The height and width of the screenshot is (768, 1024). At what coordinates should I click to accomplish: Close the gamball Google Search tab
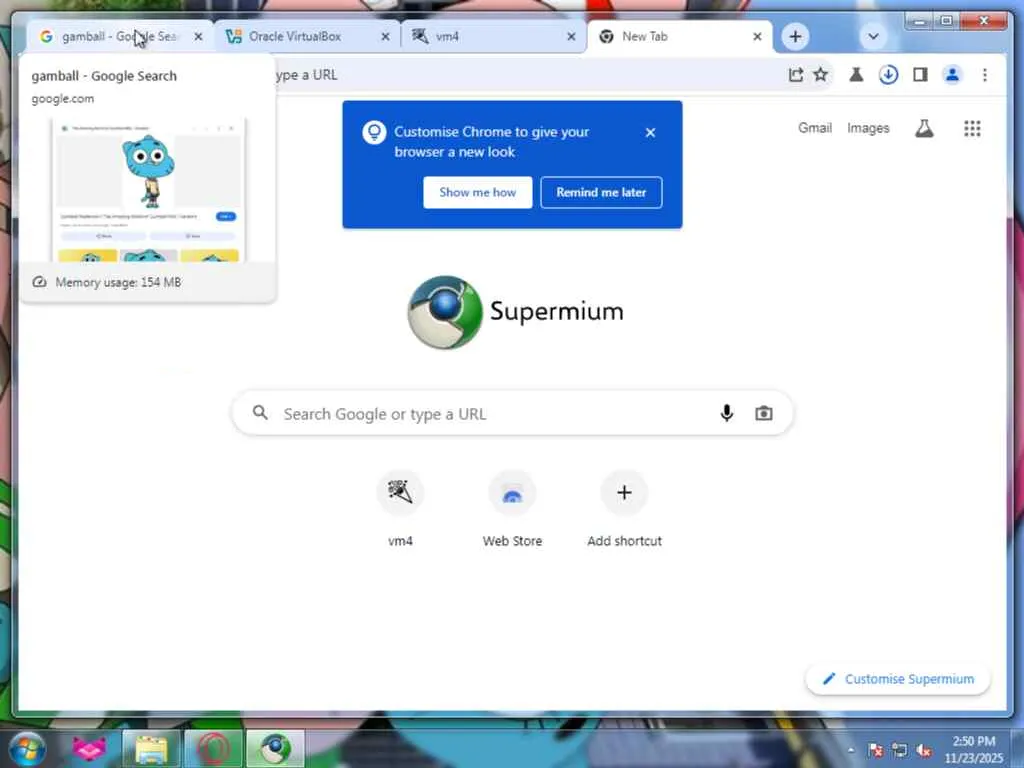tap(199, 37)
